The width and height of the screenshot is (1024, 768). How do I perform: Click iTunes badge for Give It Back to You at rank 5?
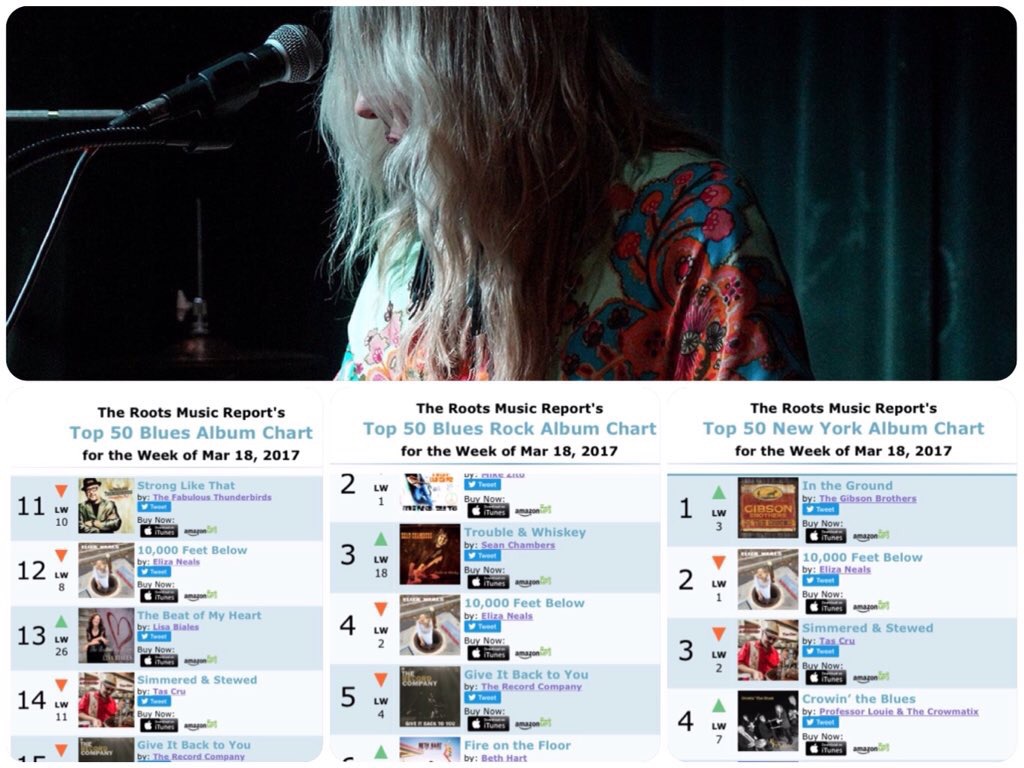click(x=488, y=724)
